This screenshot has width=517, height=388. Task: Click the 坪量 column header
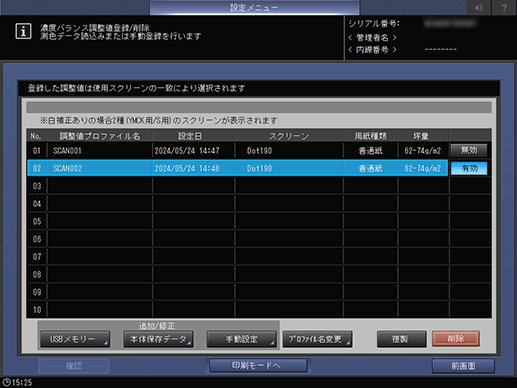coord(421,136)
